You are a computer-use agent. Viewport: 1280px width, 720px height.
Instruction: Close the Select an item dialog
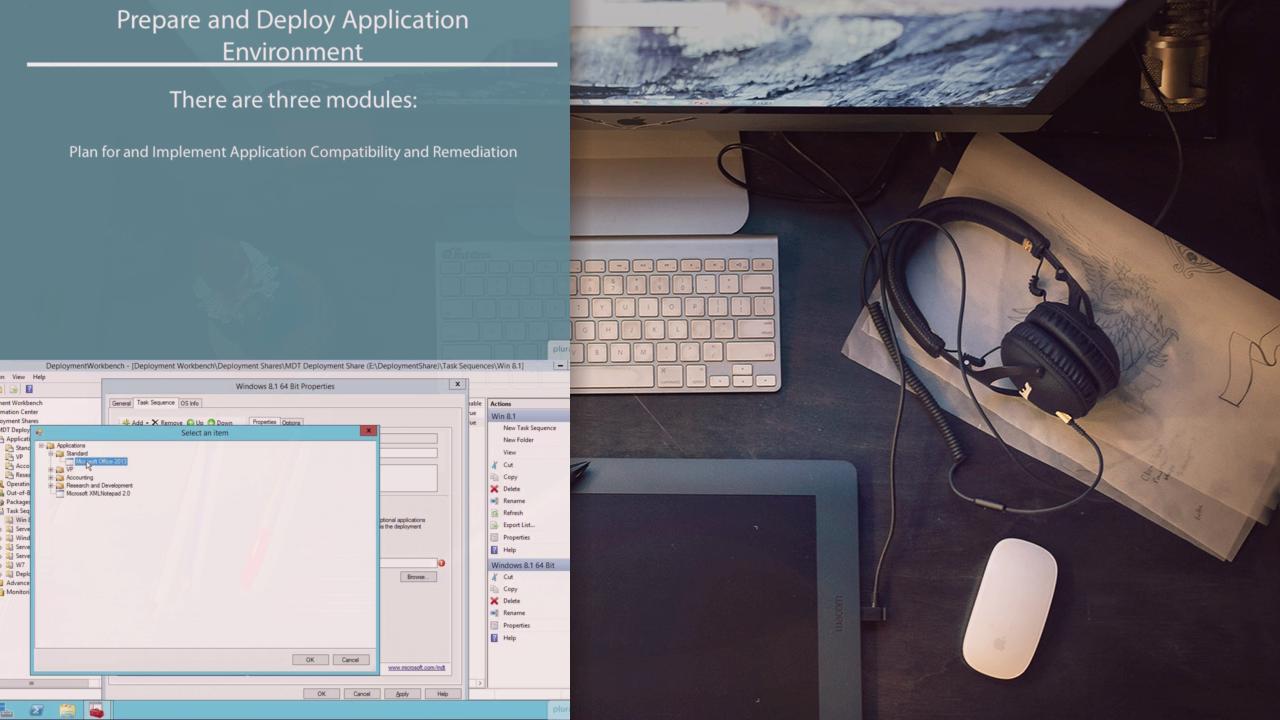pos(368,431)
